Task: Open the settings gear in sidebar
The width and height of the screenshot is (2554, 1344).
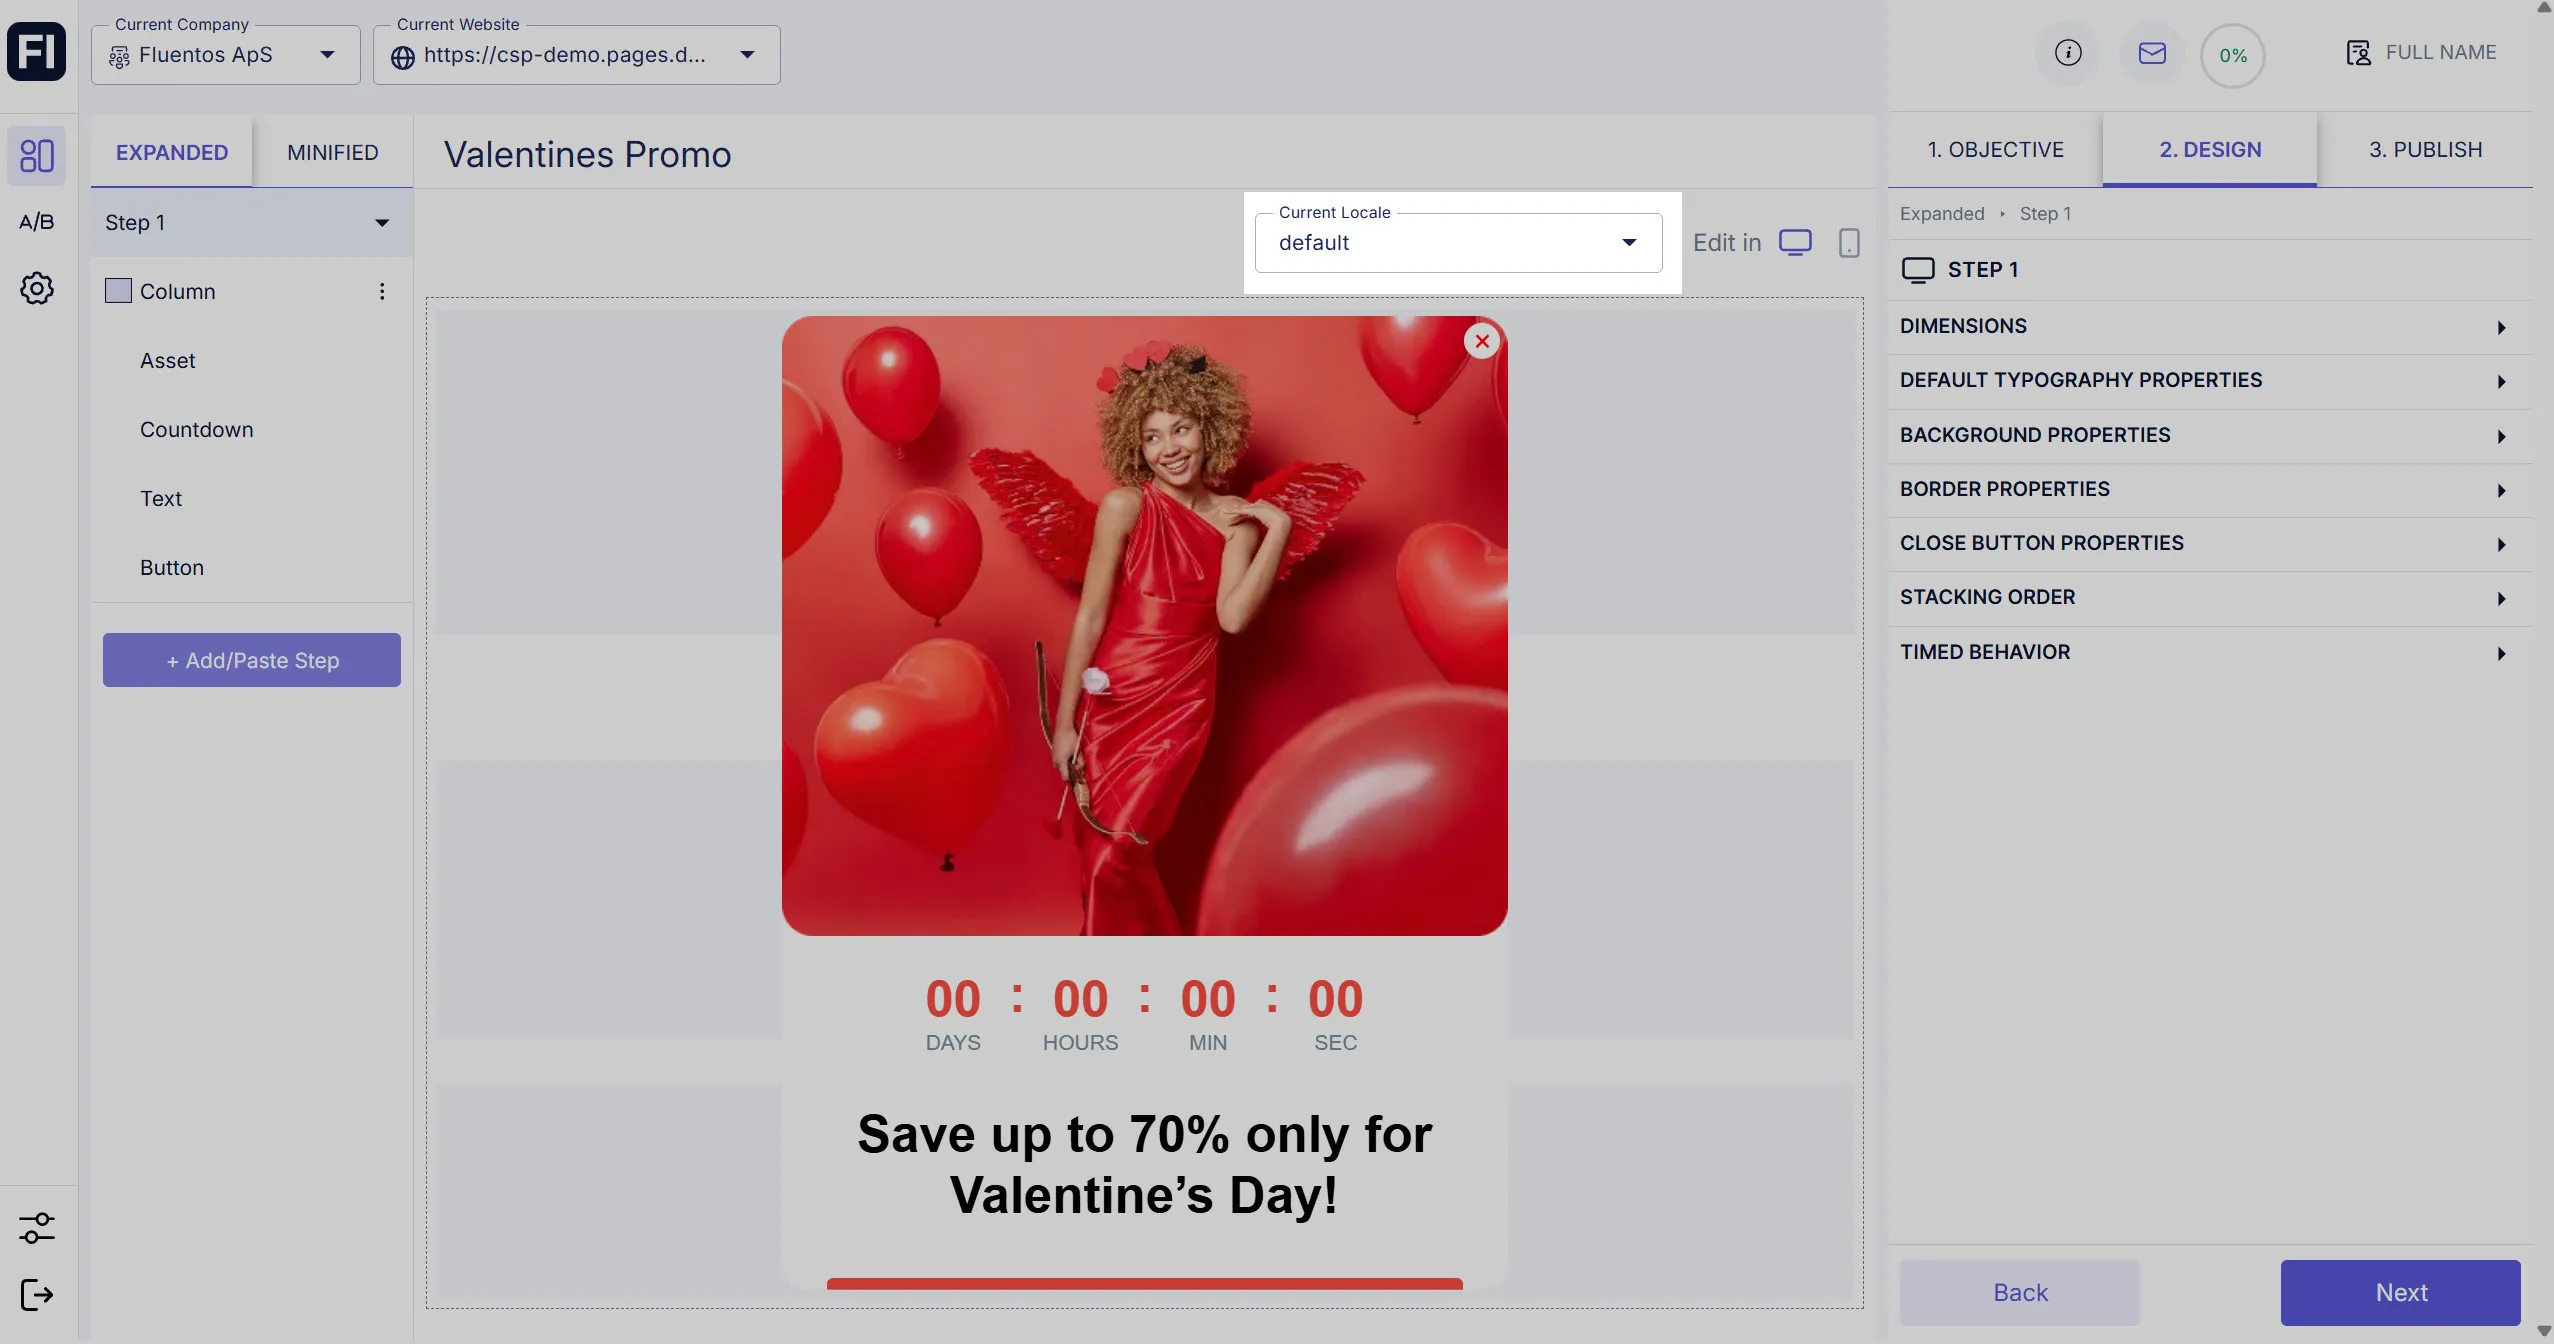Action: 37,289
